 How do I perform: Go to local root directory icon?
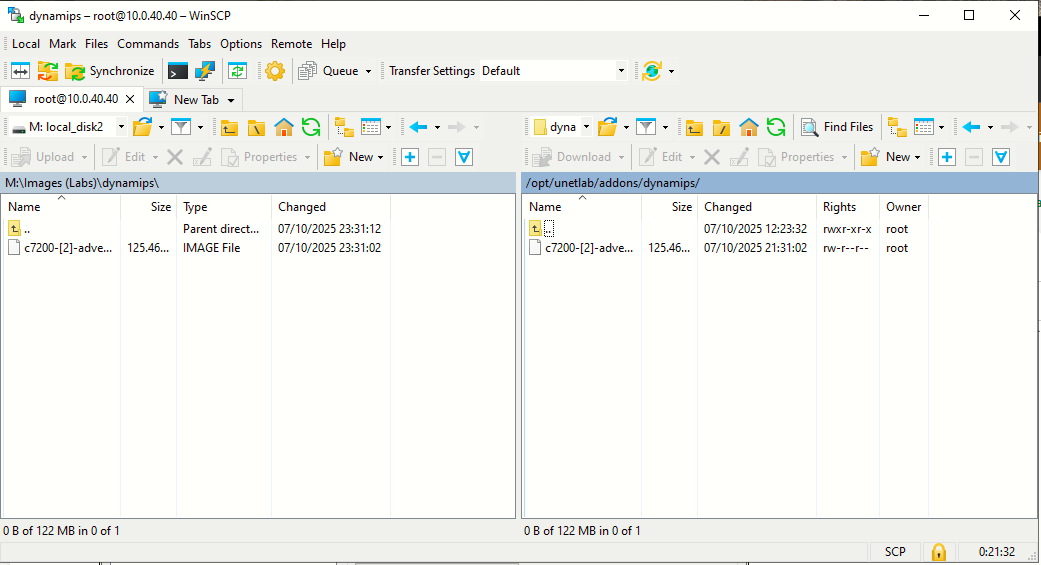click(256, 127)
